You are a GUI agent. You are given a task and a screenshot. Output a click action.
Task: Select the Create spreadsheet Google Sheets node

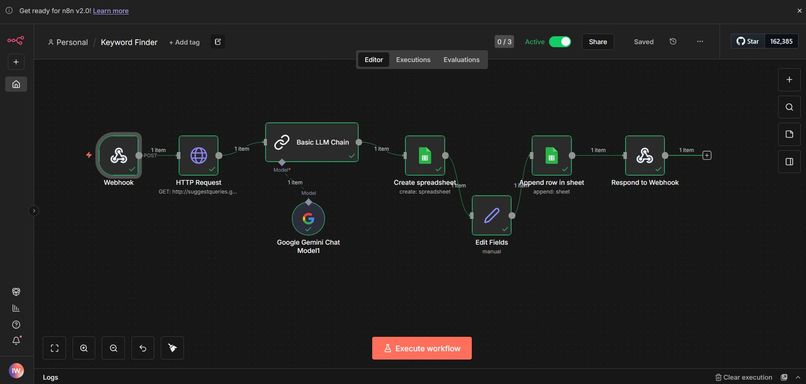[425, 155]
